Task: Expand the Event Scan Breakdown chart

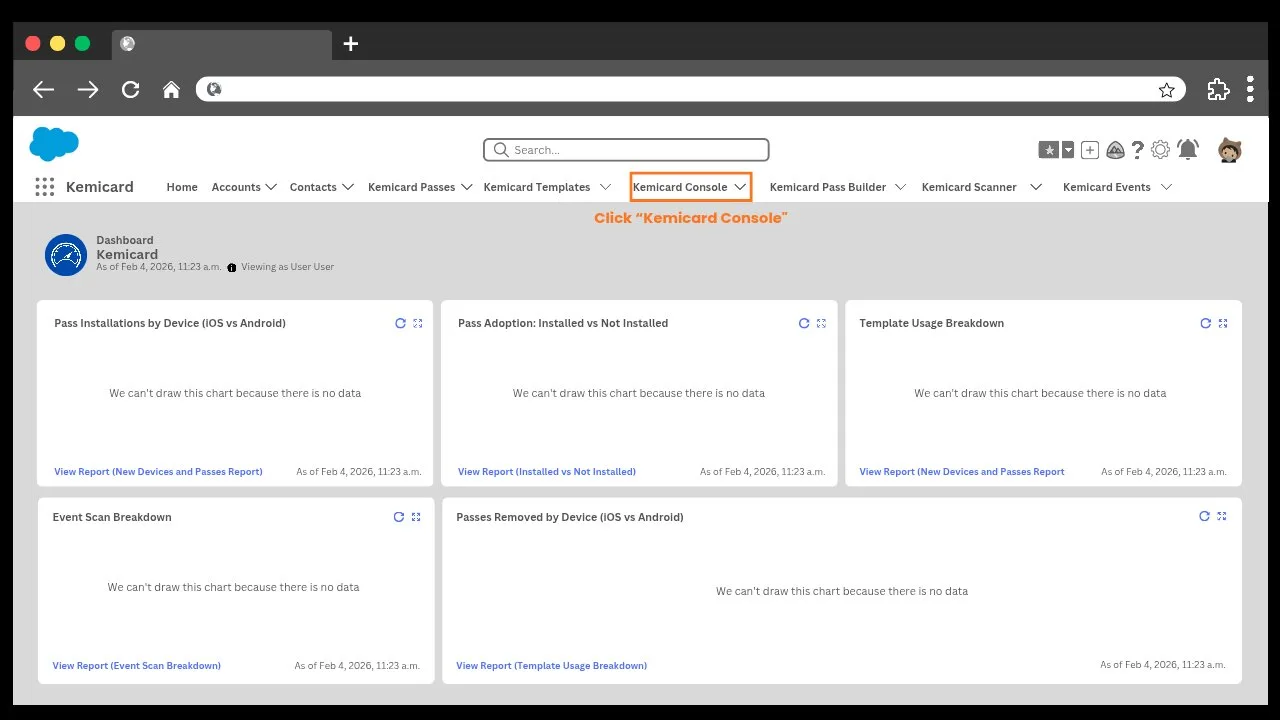Action: (x=416, y=517)
